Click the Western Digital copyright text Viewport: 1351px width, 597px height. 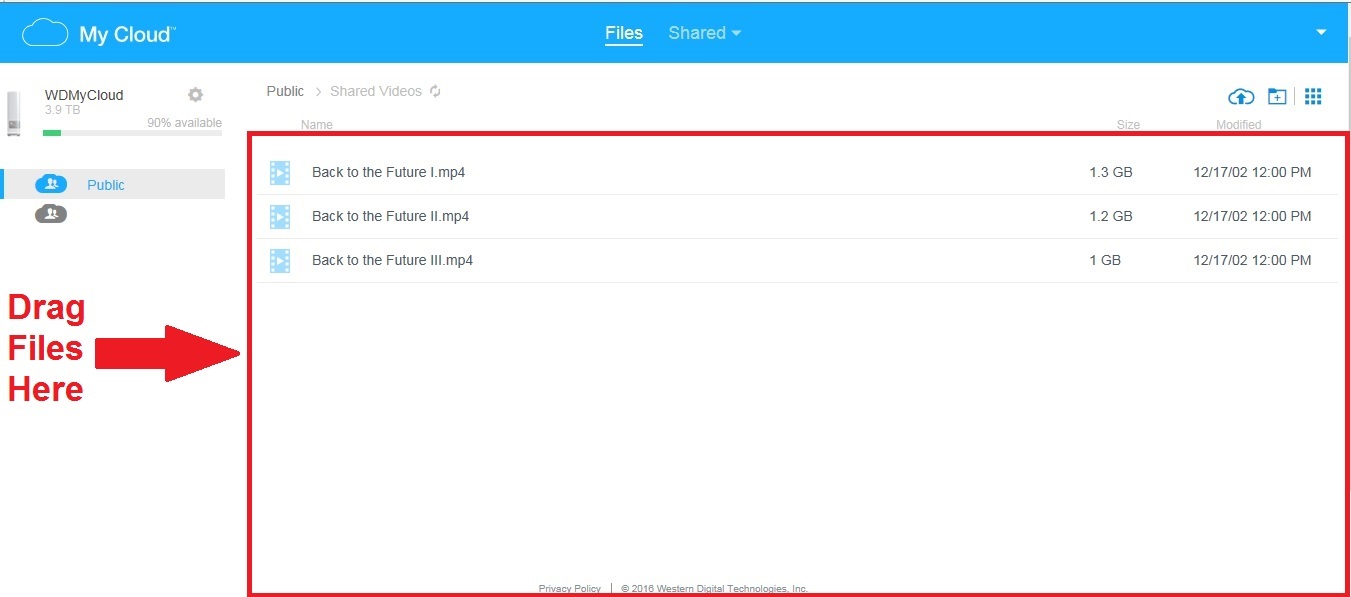coord(714,589)
